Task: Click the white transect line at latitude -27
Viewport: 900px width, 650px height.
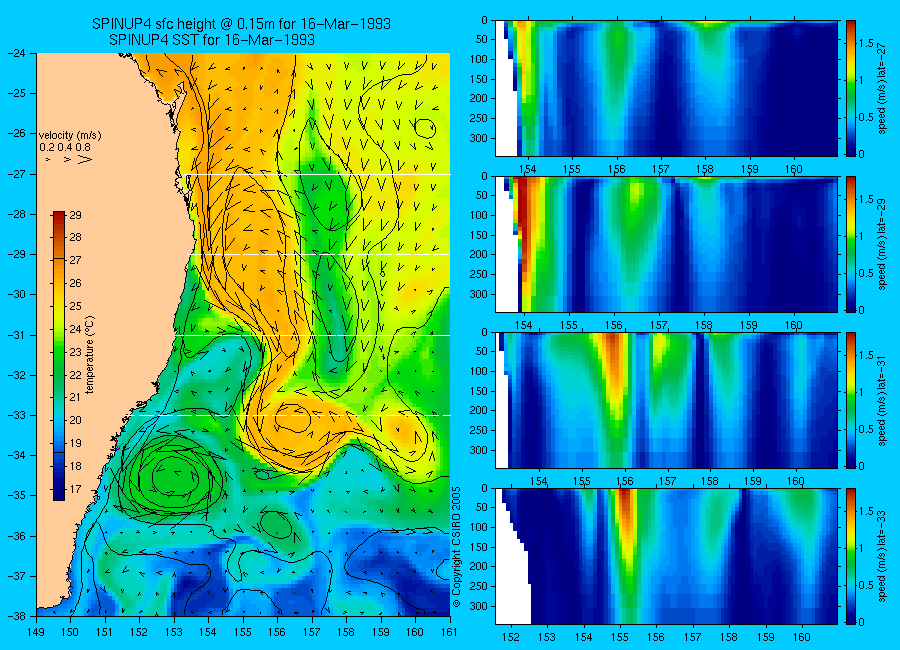Action: (319, 174)
